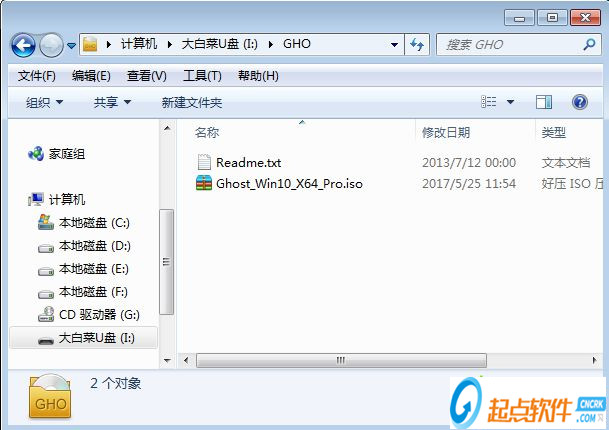Image resolution: width=609 pixels, height=430 pixels.
Task: Click the horizontal scrollbar thumb
Action: point(341,360)
